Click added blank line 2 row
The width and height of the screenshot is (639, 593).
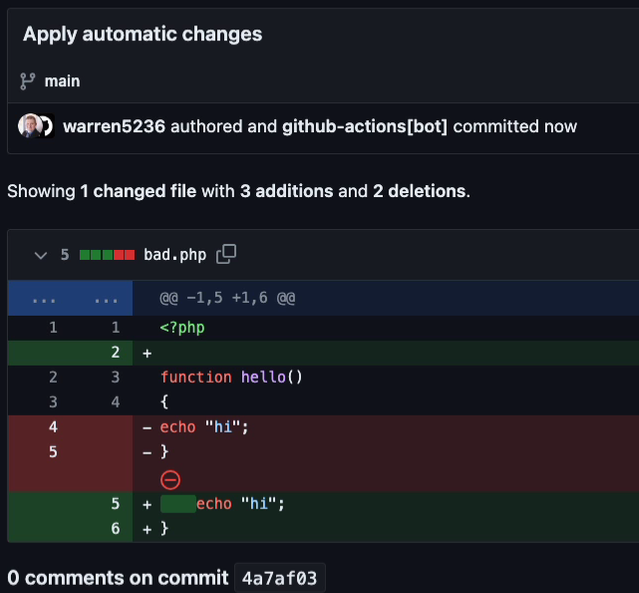pos(323,353)
